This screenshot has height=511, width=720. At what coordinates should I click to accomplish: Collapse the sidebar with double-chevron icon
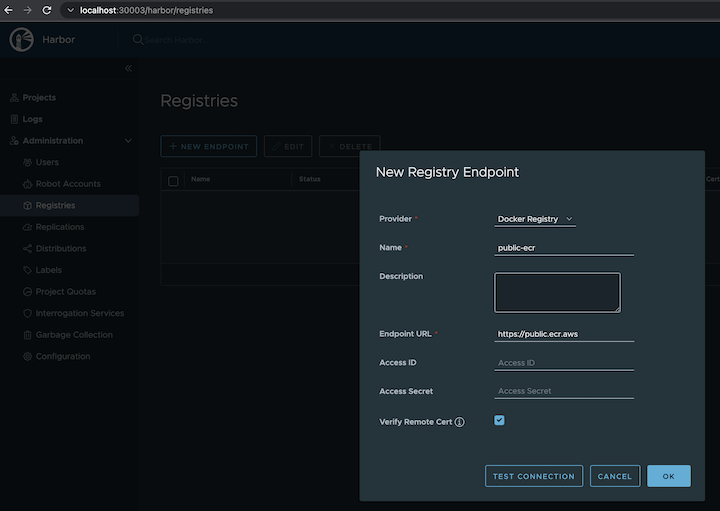(128, 68)
